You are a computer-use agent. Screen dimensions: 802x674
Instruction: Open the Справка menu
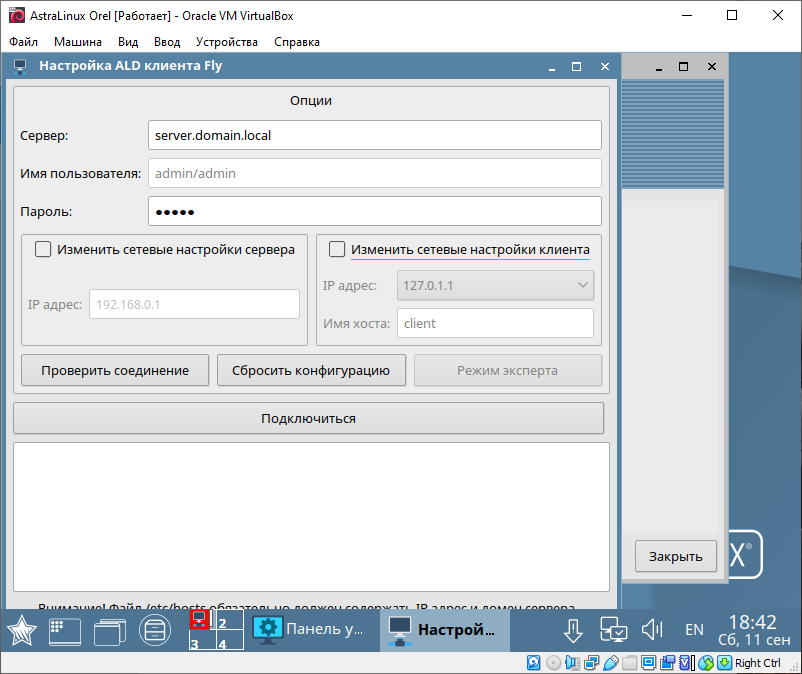point(297,42)
